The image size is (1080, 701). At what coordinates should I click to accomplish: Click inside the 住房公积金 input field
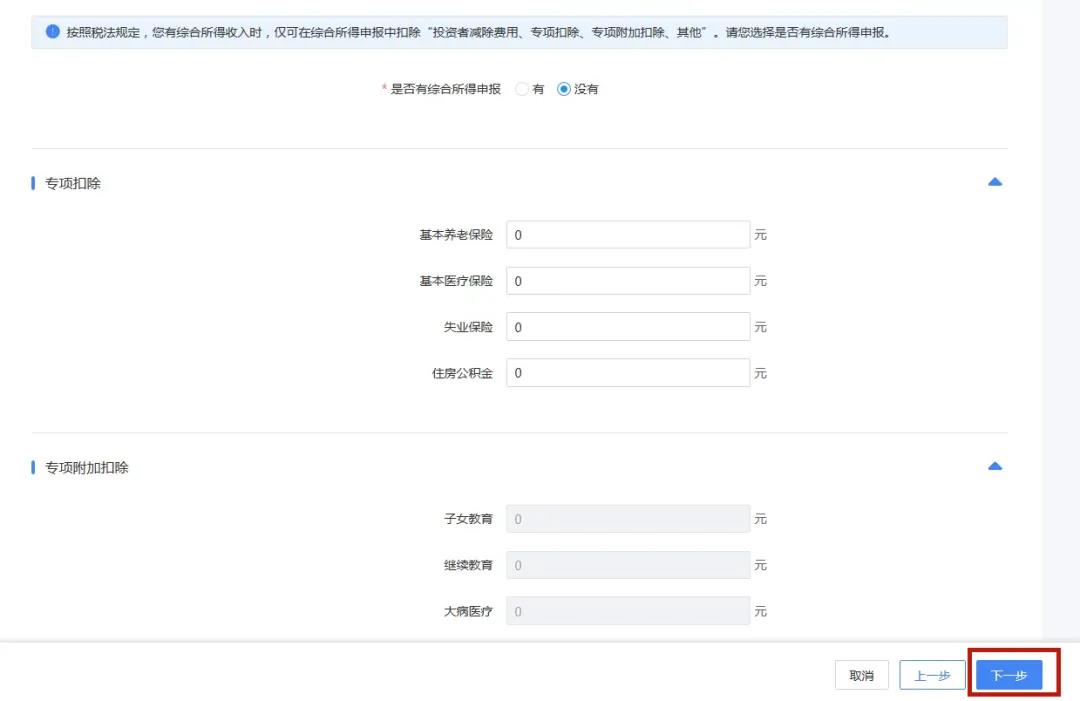(x=628, y=372)
